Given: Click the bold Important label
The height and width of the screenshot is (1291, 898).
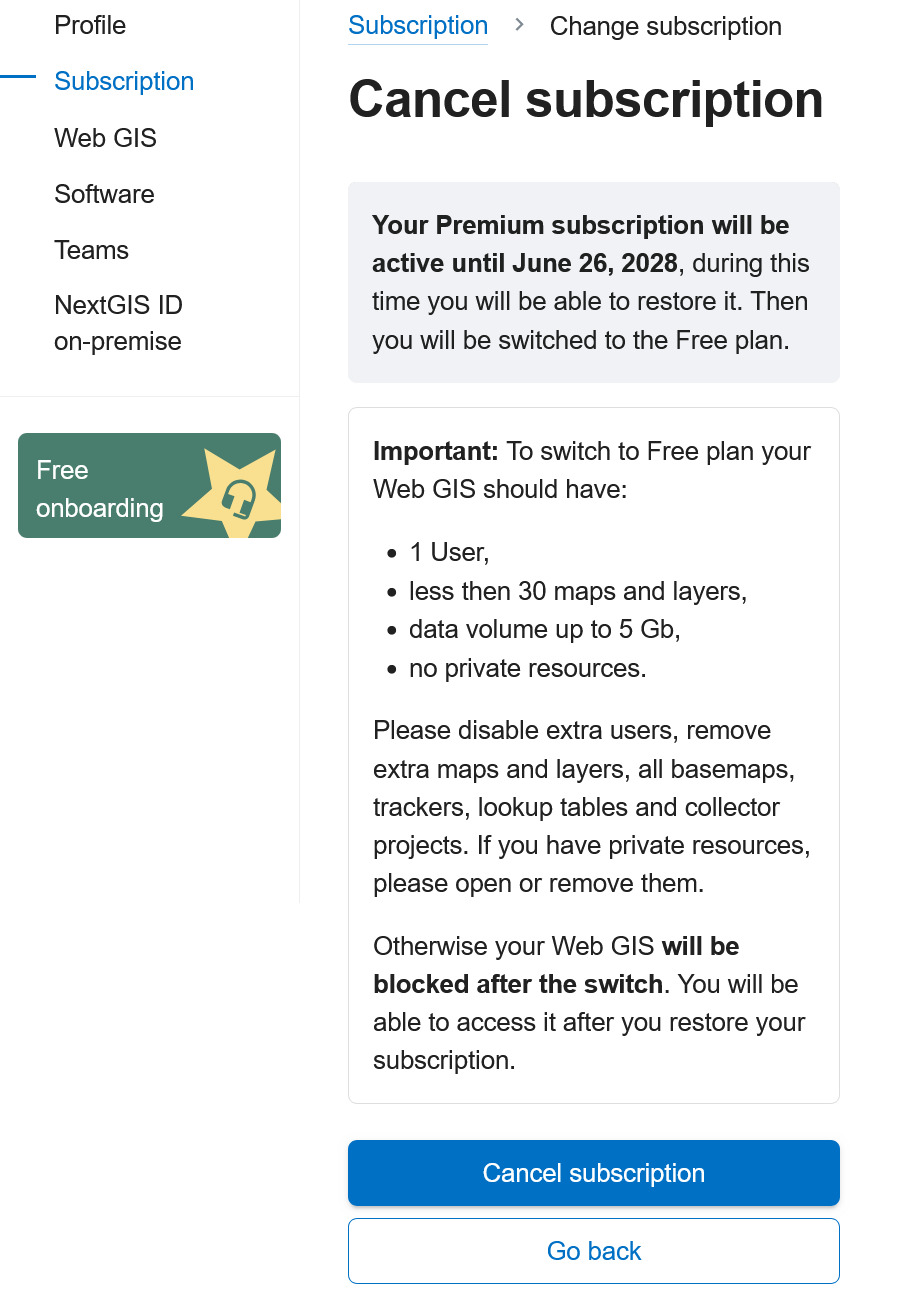Looking at the screenshot, I should pos(435,451).
